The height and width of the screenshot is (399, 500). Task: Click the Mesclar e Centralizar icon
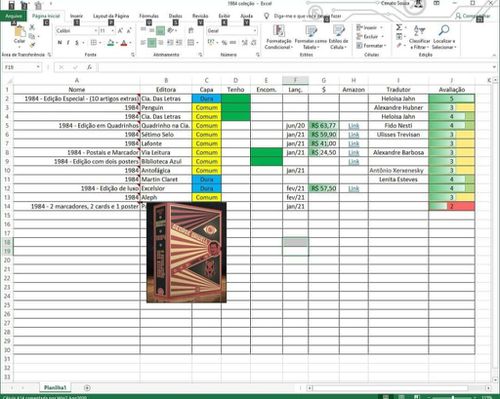tap(191, 43)
